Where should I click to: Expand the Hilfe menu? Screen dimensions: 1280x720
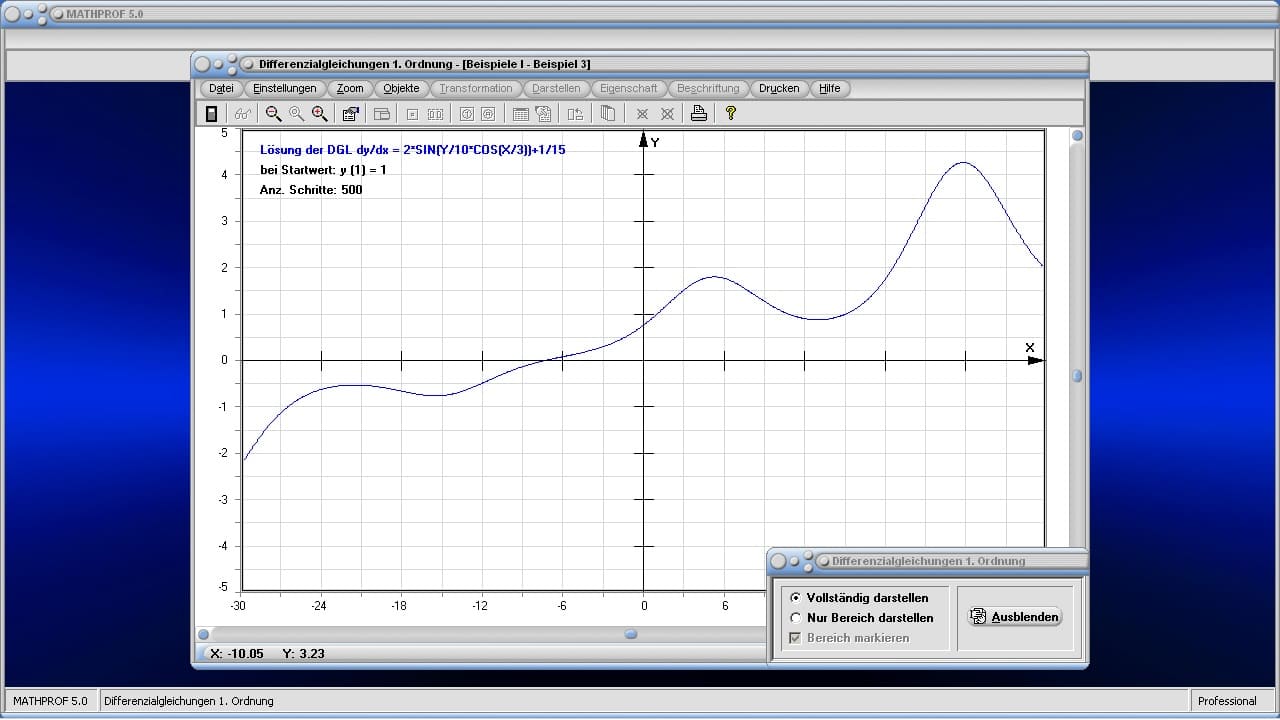click(x=829, y=88)
